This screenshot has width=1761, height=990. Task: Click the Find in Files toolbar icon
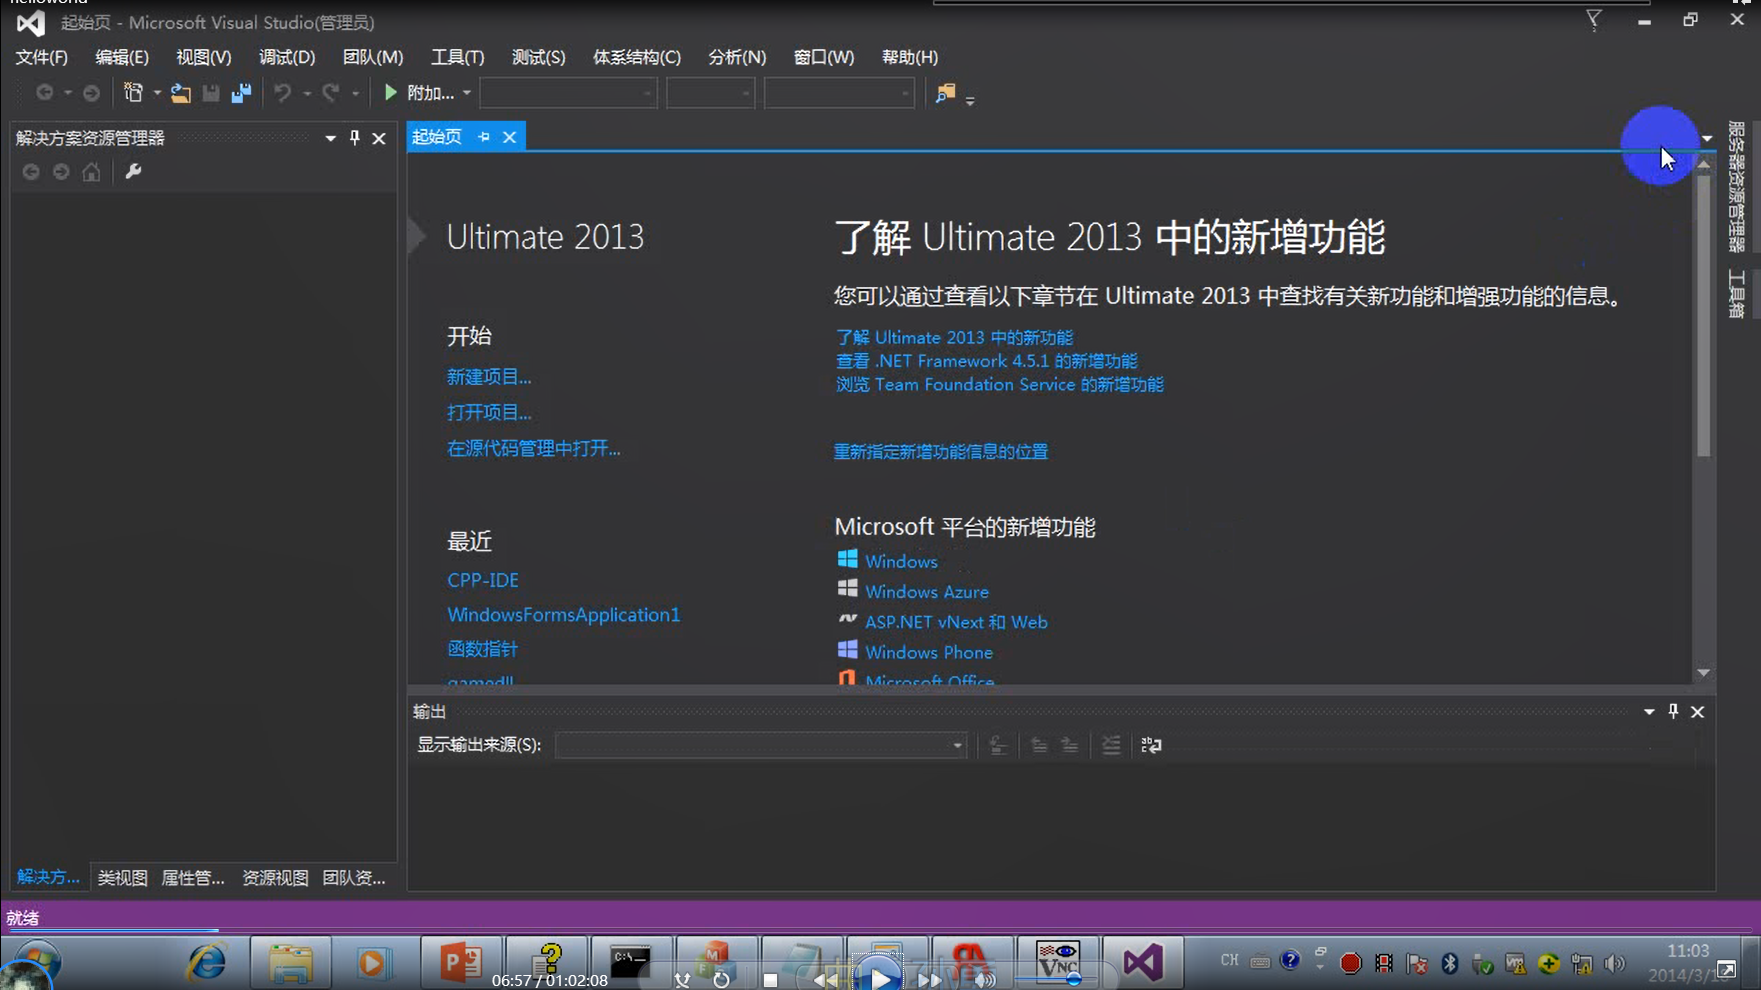[x=945, y=93]
